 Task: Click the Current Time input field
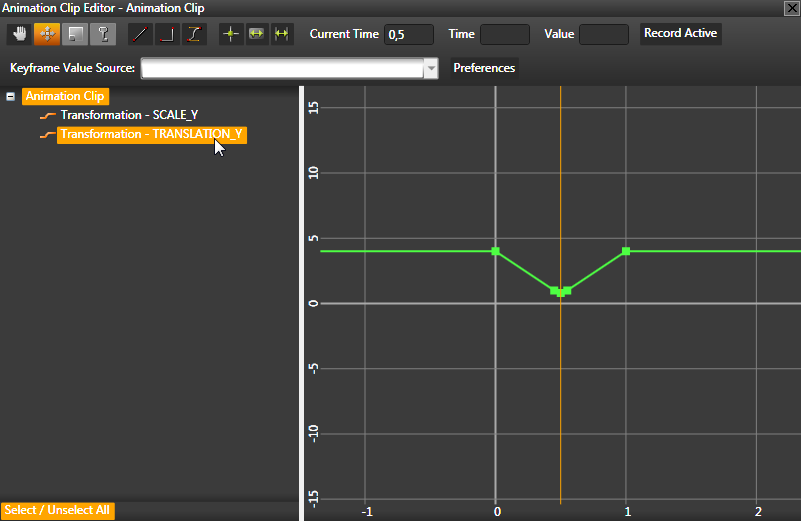coord(408,35)
